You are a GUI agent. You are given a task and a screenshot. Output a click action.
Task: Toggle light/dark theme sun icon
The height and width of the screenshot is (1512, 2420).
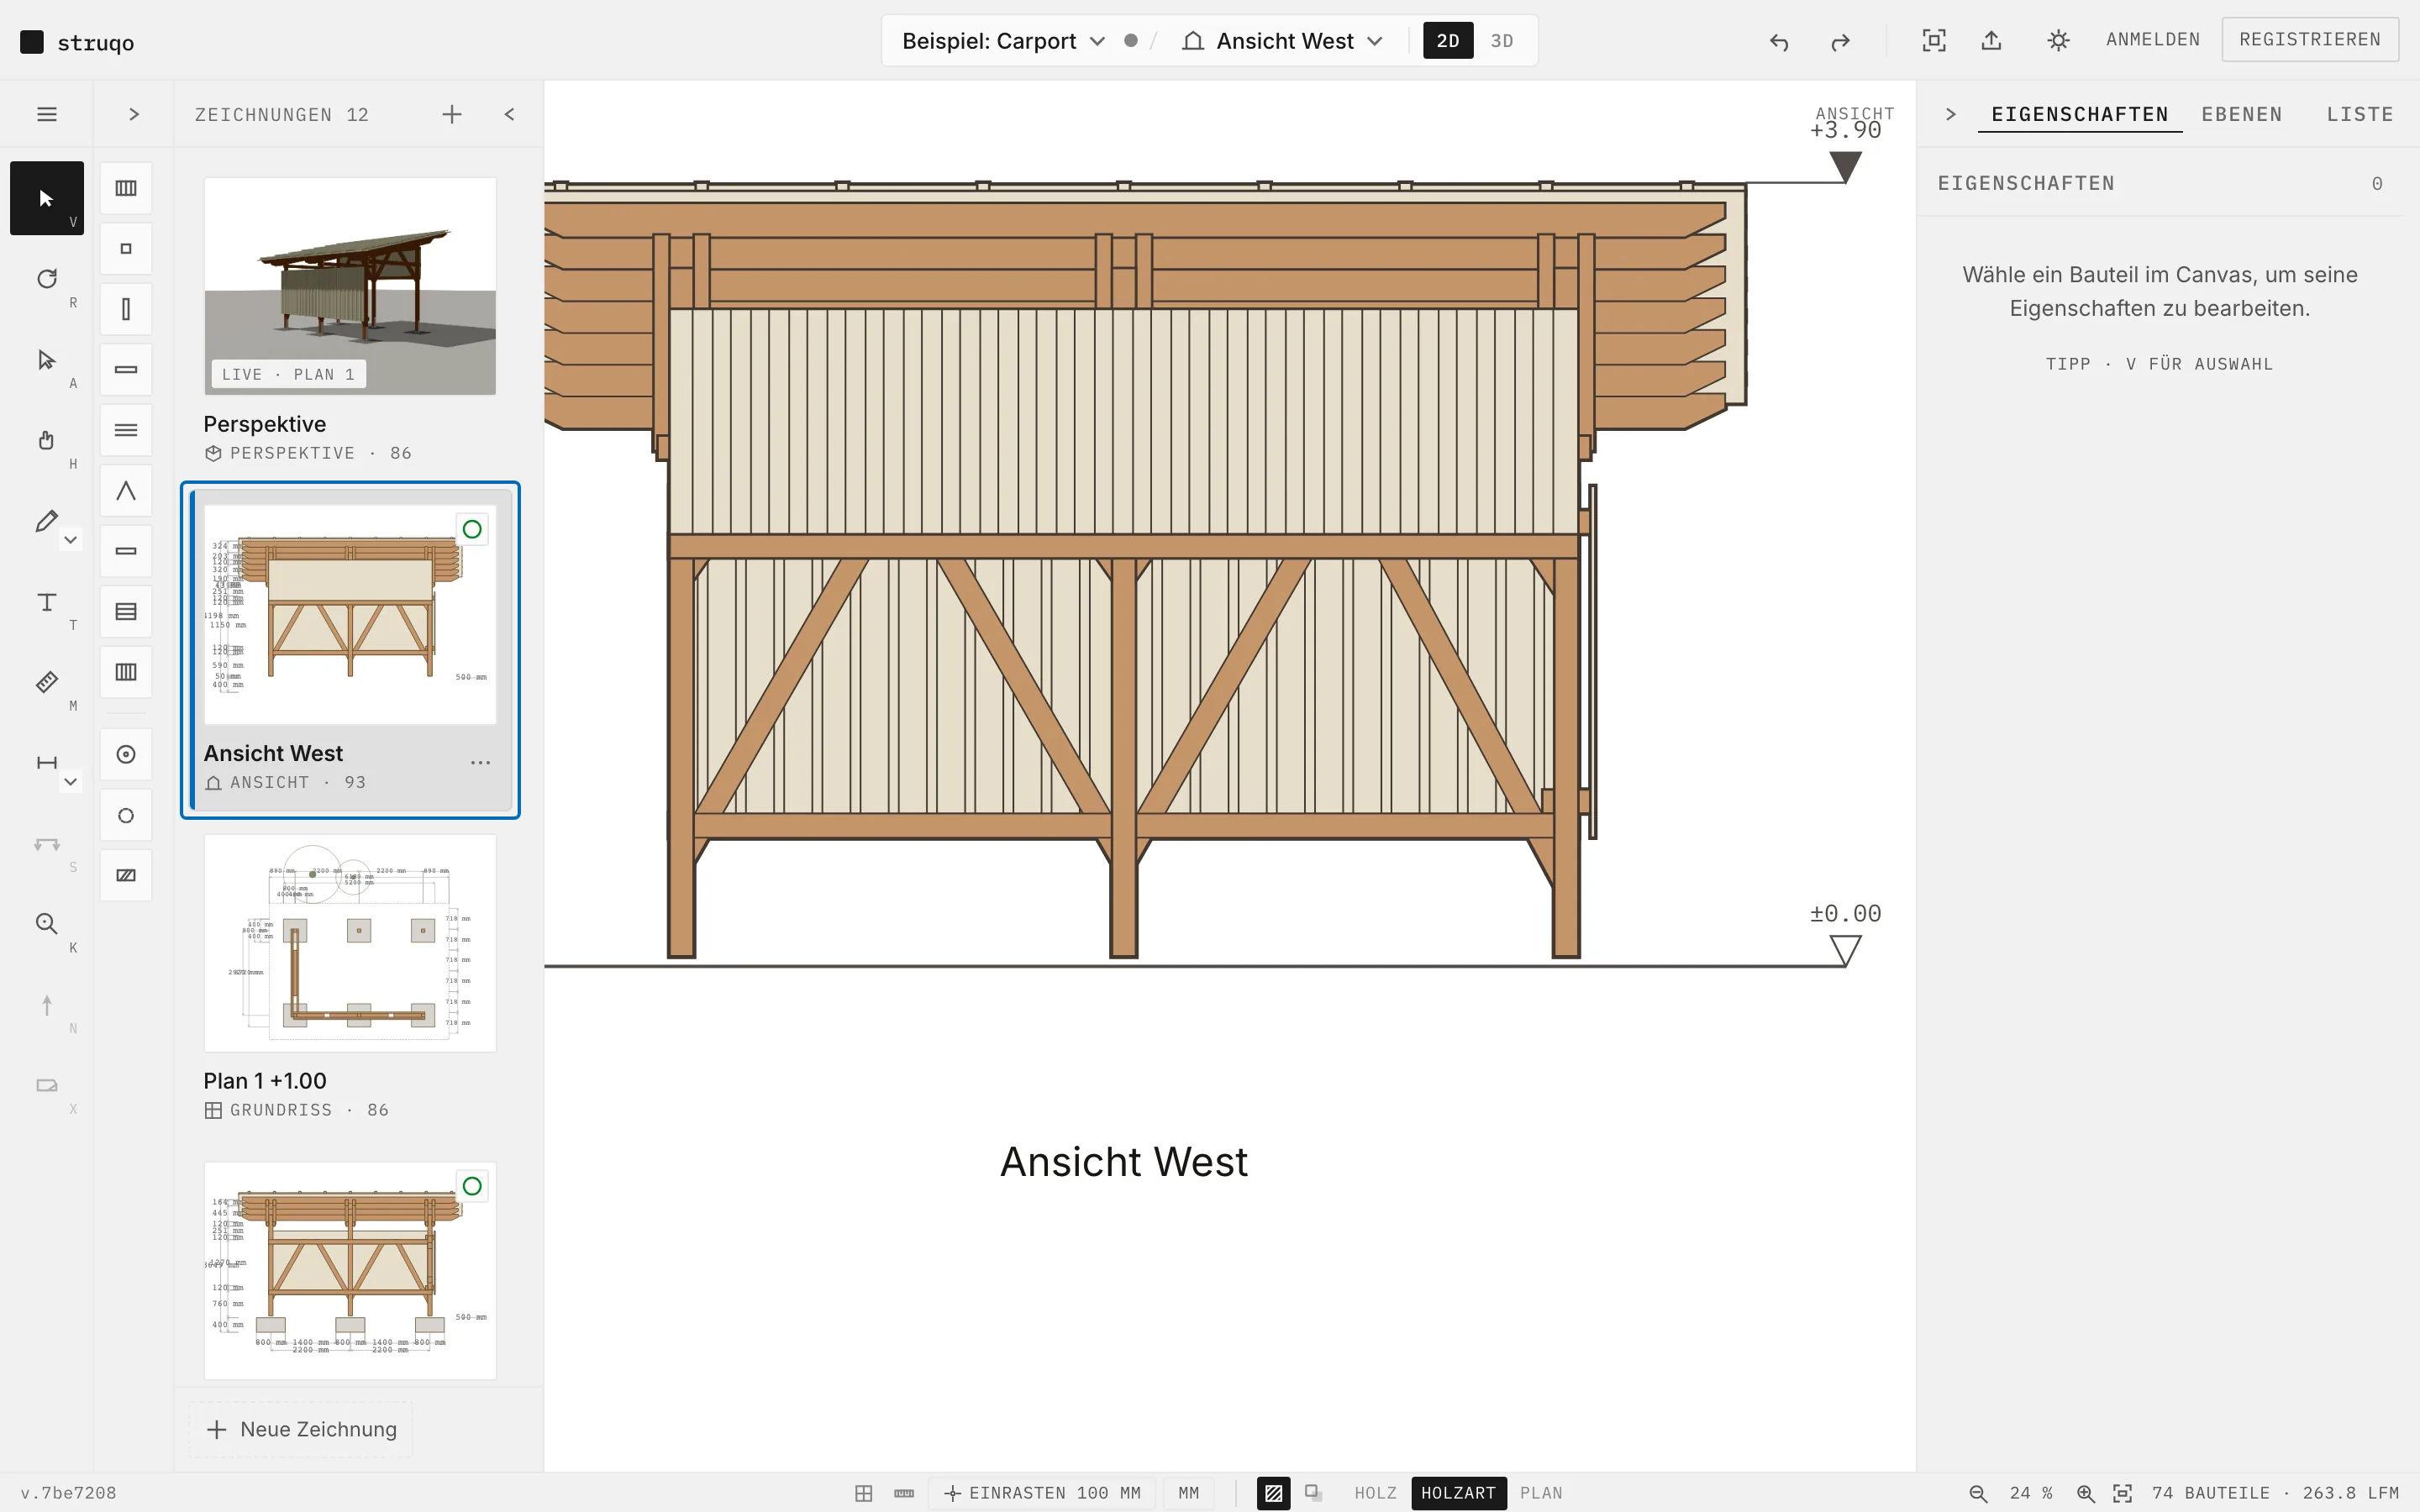tap(2058, 40)
